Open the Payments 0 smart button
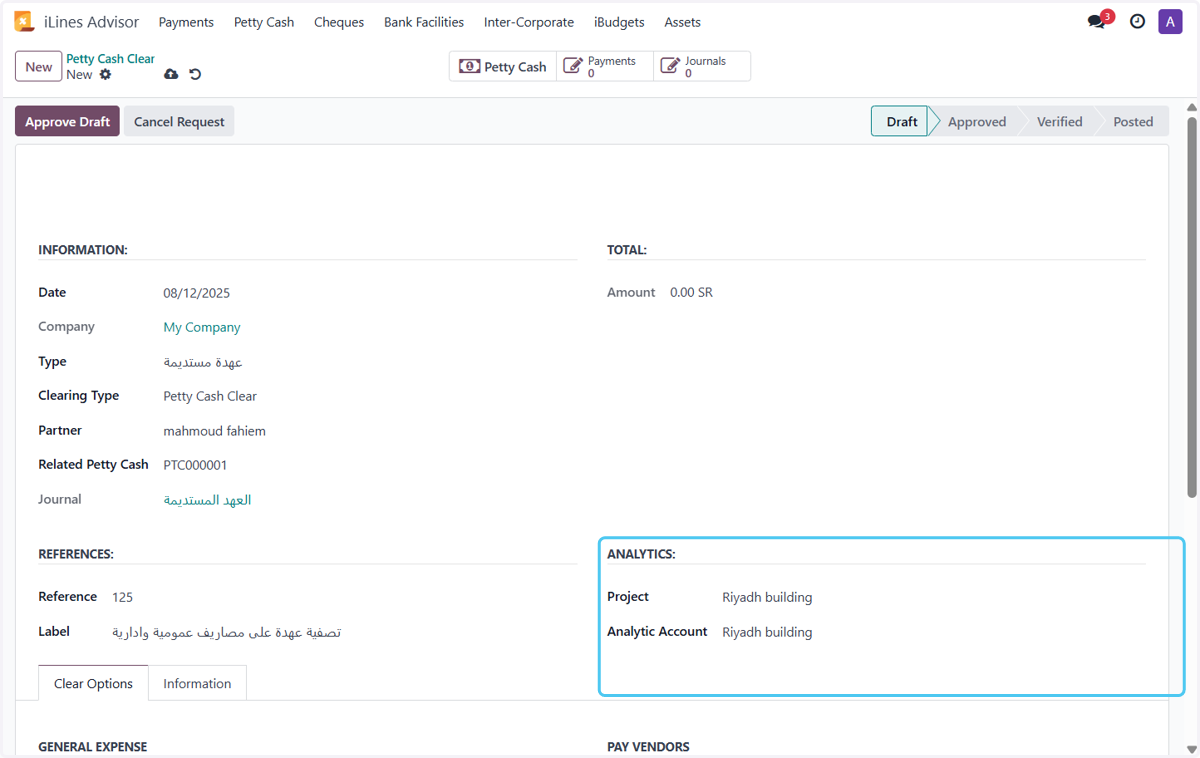Screen dimensions: 1200x758 (605, 66)
